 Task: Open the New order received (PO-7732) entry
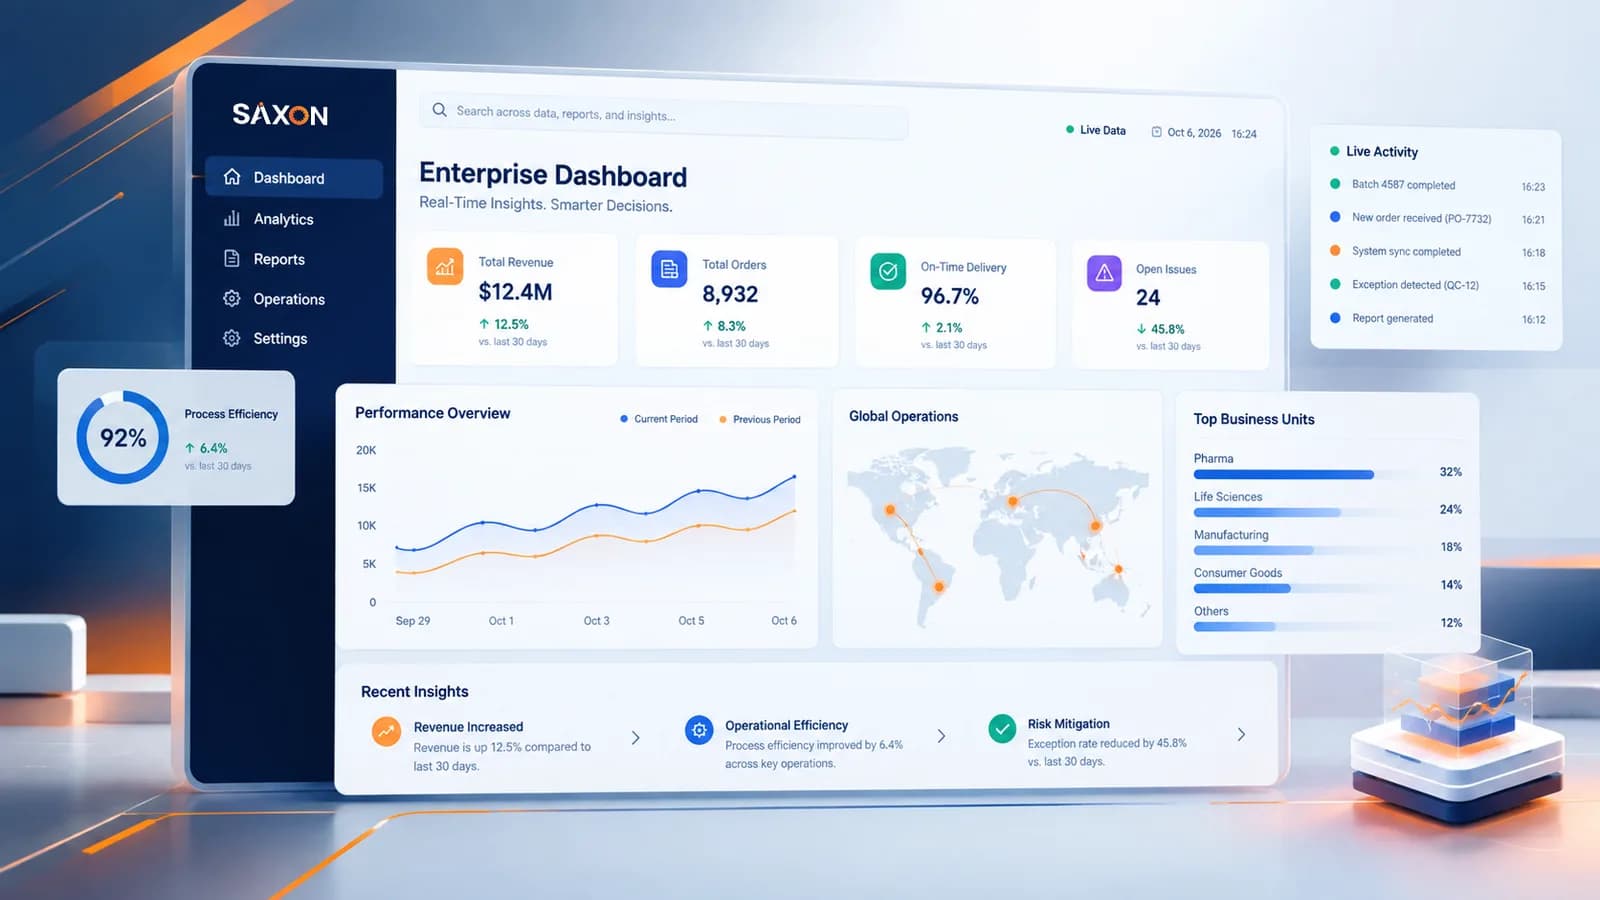click(1437, 218)
